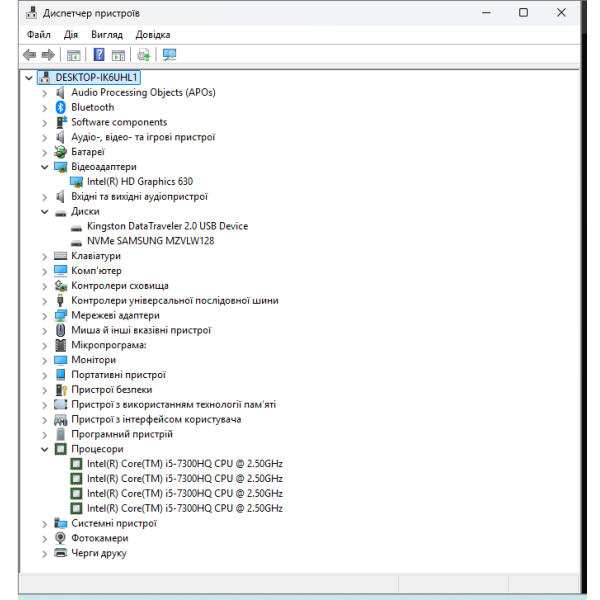
Task: Select the first i5-7300HQ processor entry
Action: 184,464
